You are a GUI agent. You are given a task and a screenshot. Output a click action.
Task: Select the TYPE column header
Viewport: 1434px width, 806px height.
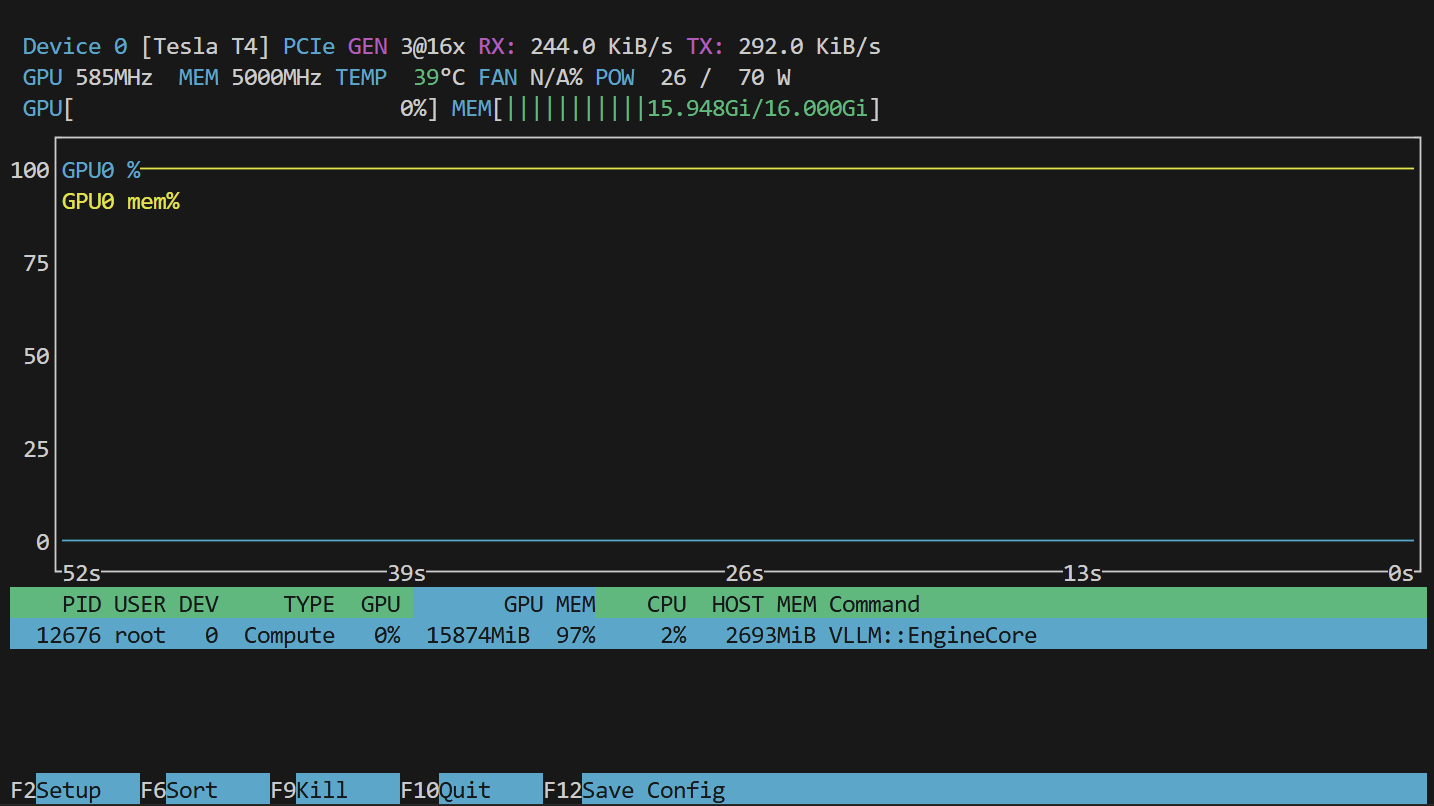click(309, 604)
